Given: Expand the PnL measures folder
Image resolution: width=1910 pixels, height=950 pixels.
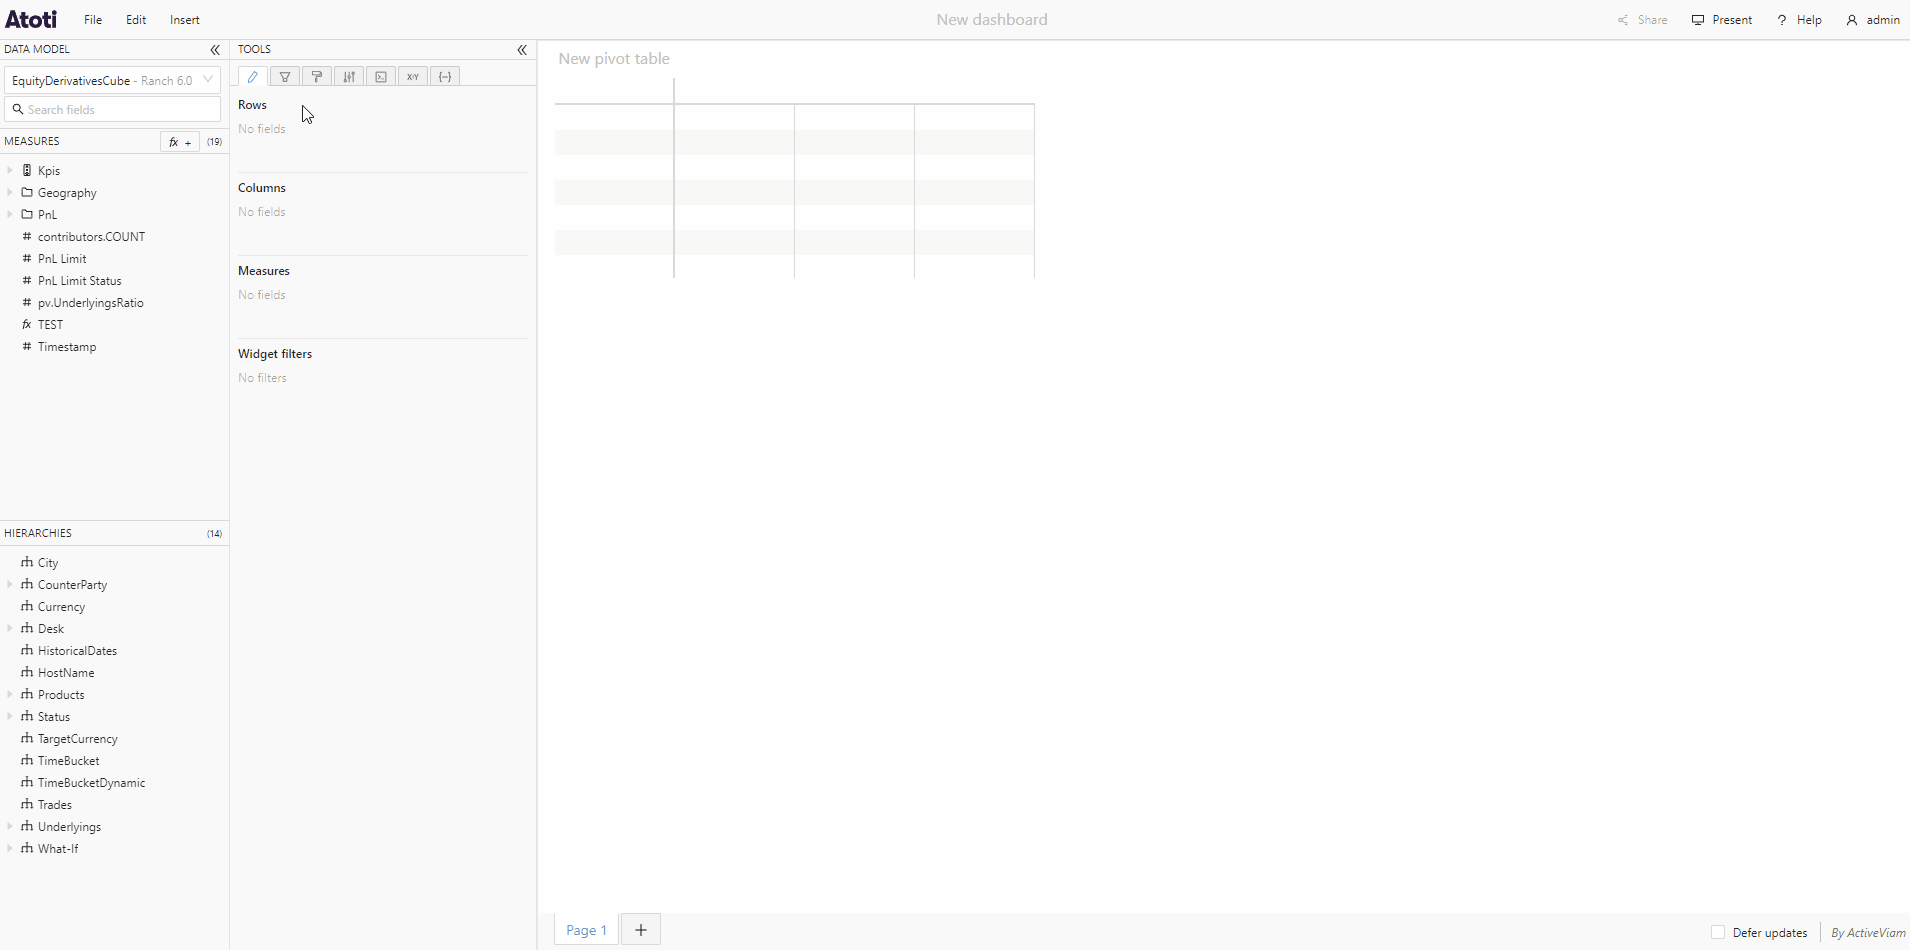Looking at the screenshot, I should point(10,214).
